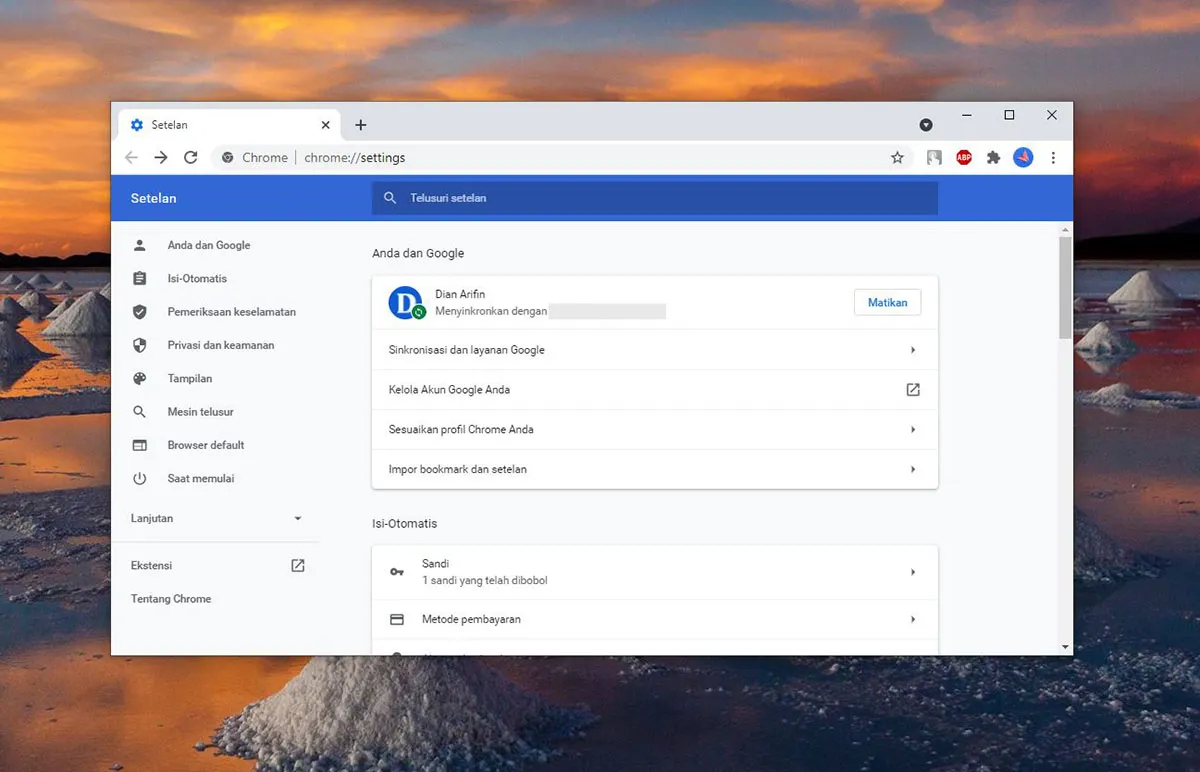Open Kelola Akun Google Anda link
This screenshot has height=772, width=1200.
[654, 390]
